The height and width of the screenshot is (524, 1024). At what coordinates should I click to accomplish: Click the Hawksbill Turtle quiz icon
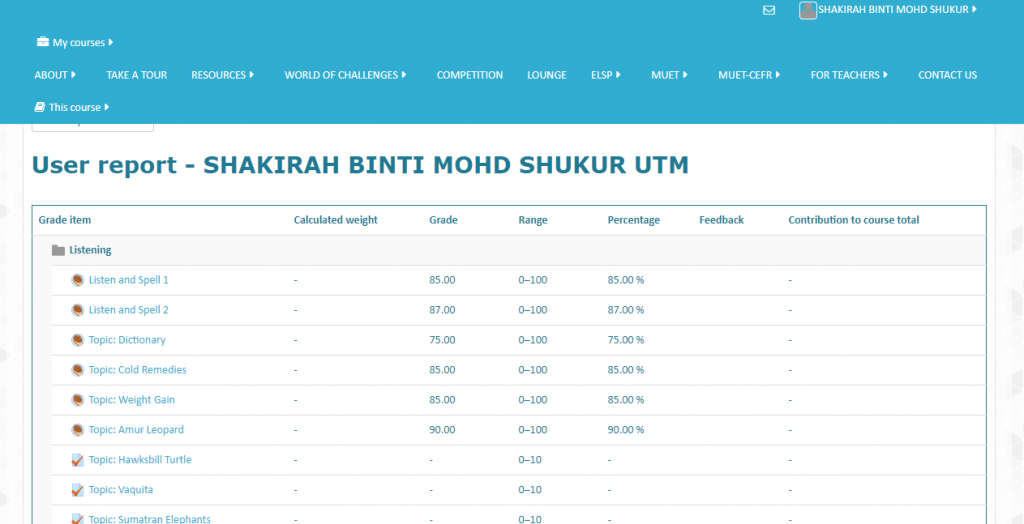coord(78,460)
